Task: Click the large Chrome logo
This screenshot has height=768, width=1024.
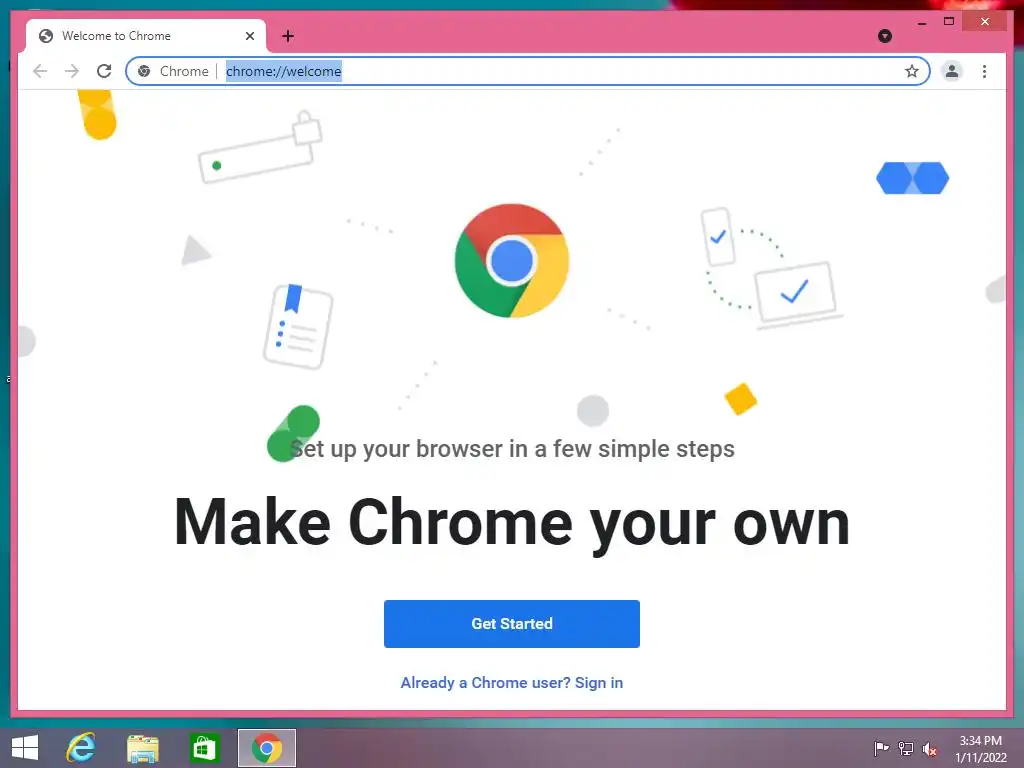Action: [511, 261]
